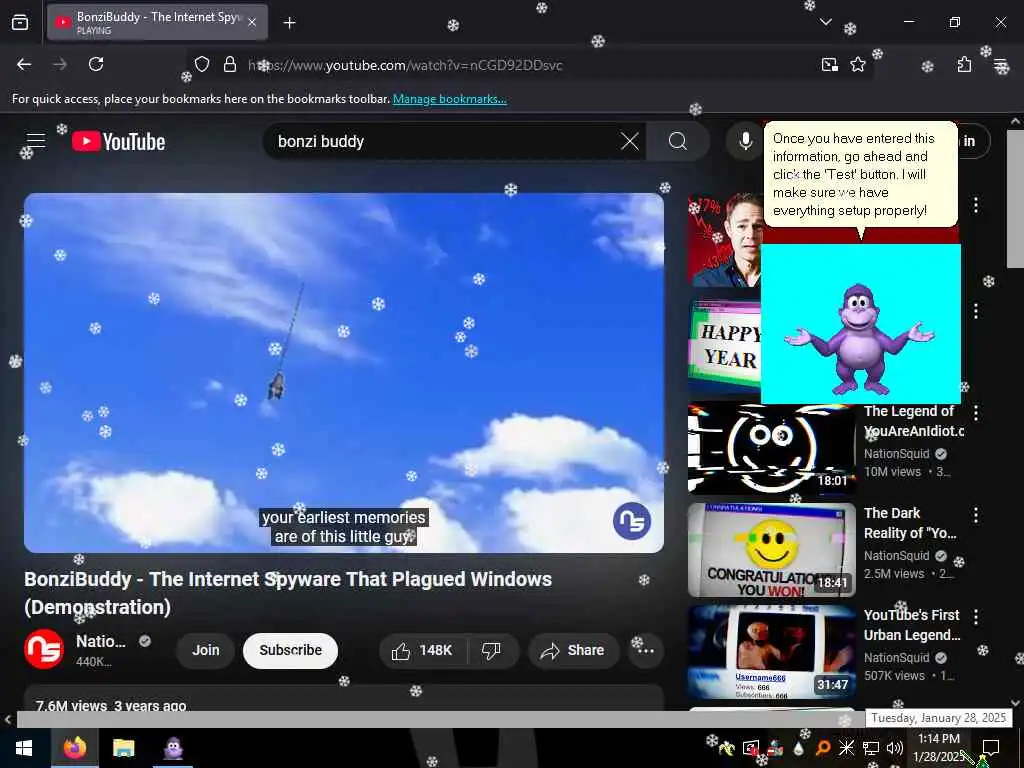Pause the playing sky video

[x=344, y=372]
